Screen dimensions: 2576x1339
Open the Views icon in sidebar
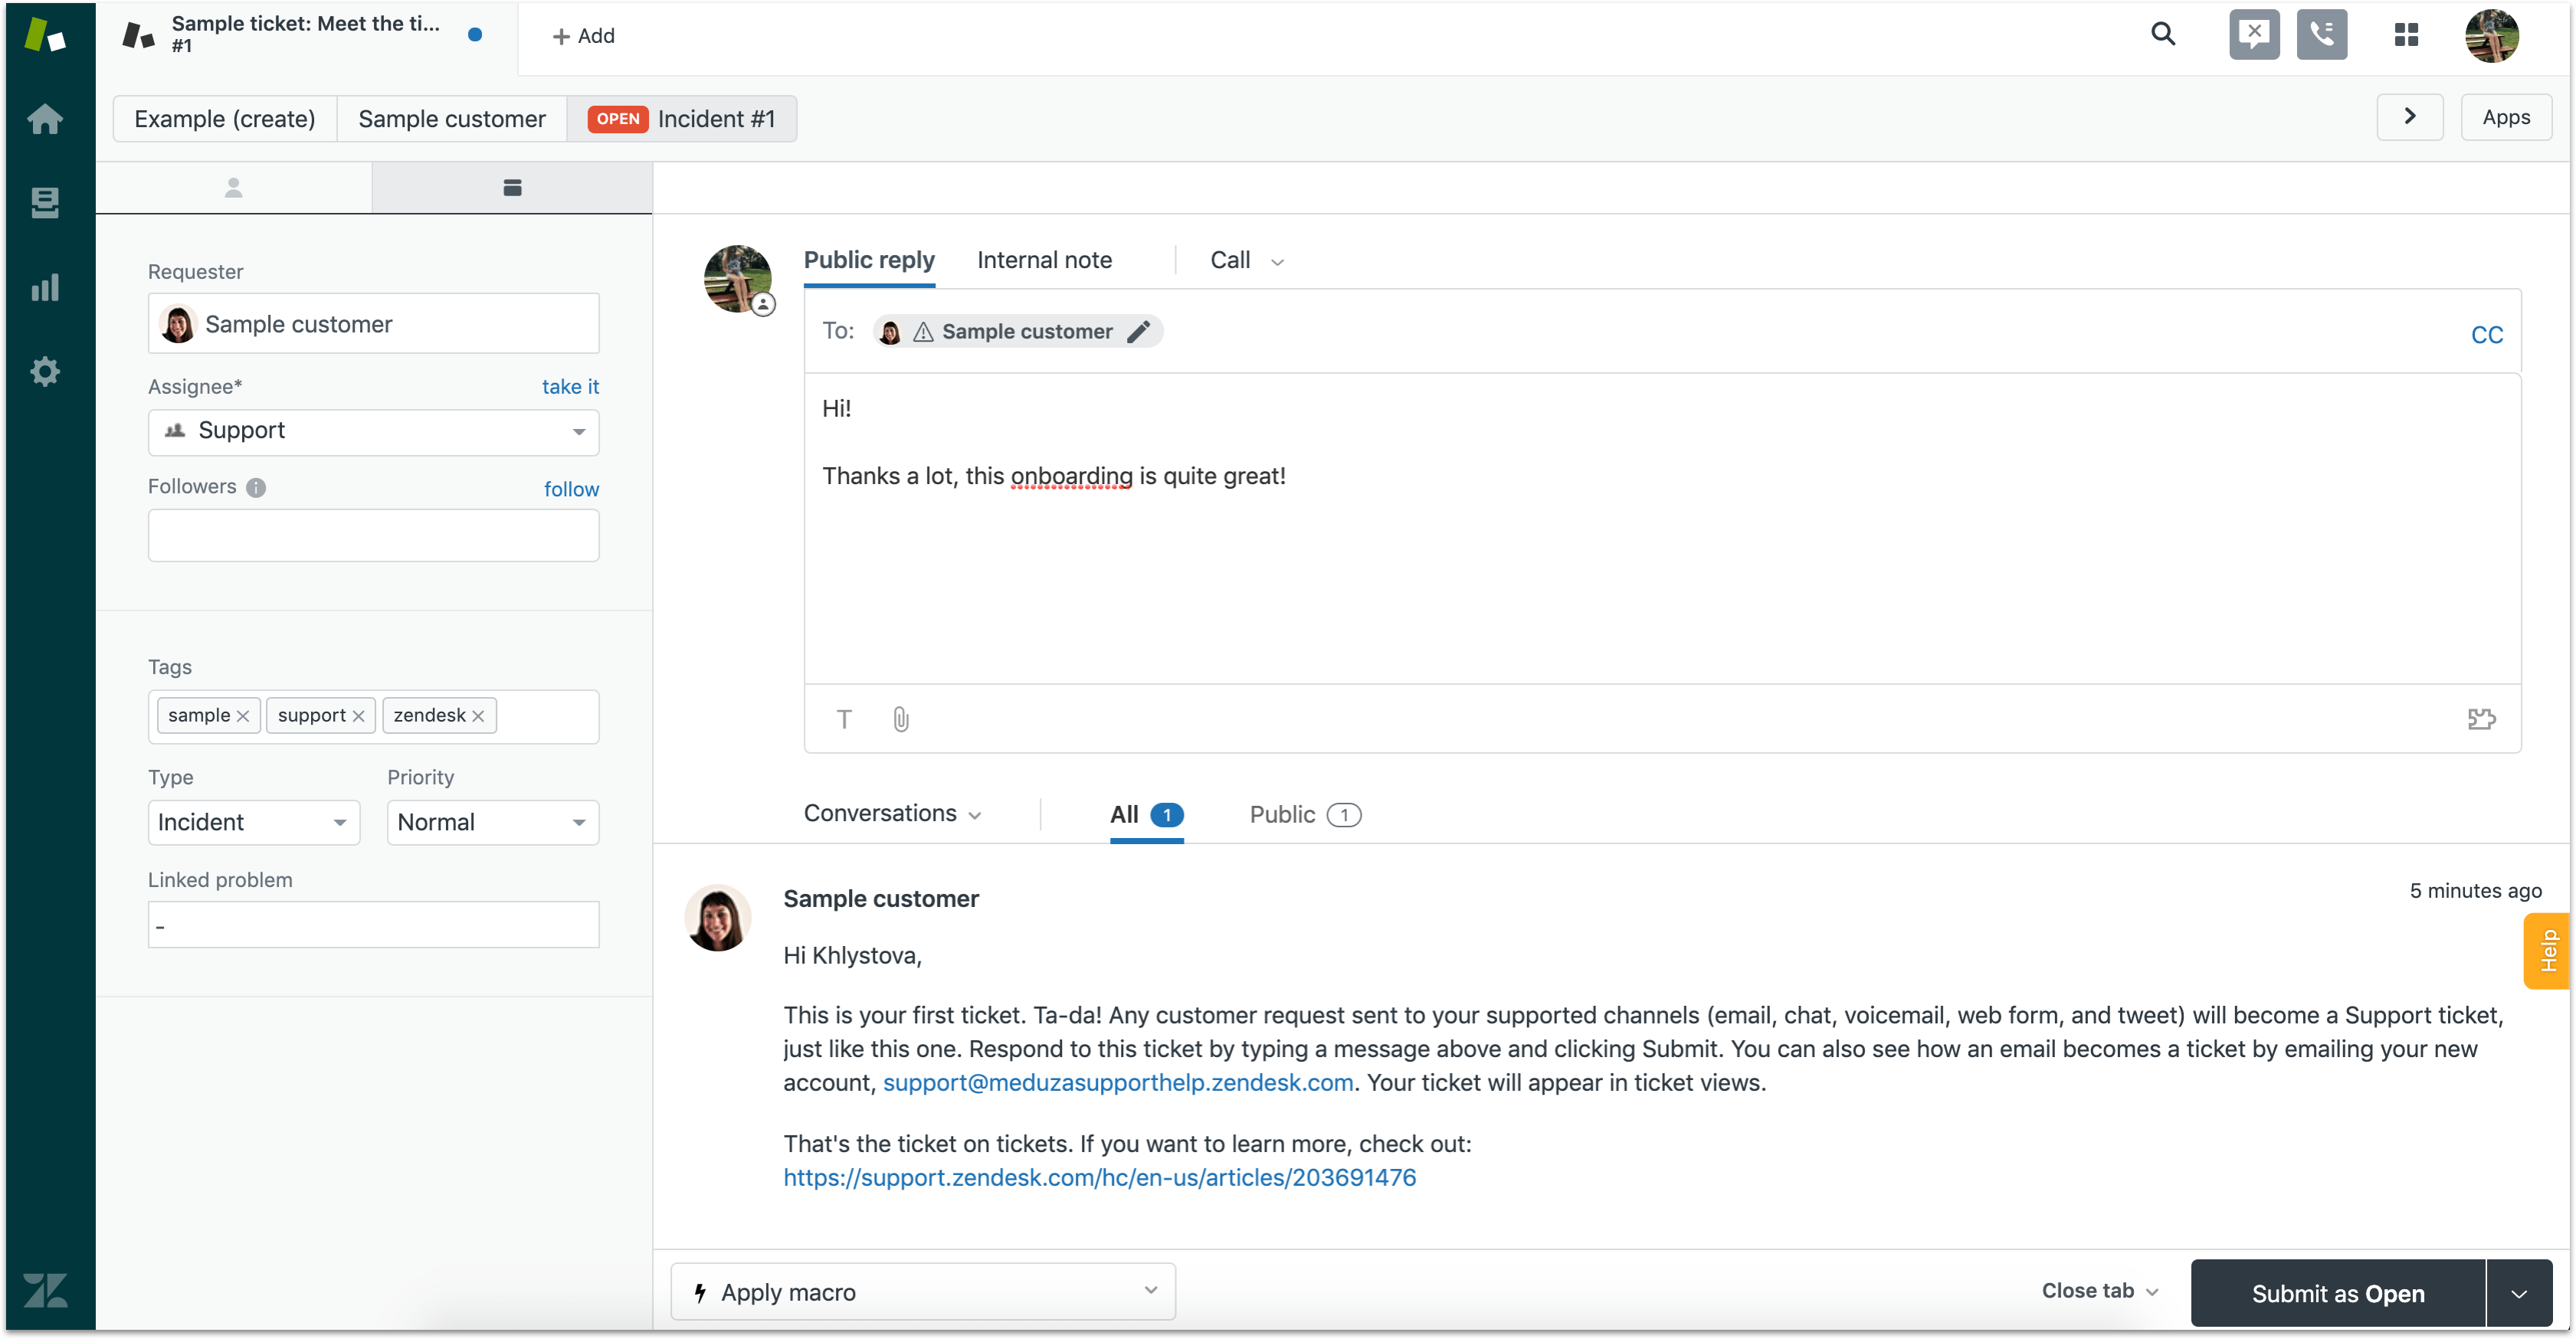[x=45, y=203]
